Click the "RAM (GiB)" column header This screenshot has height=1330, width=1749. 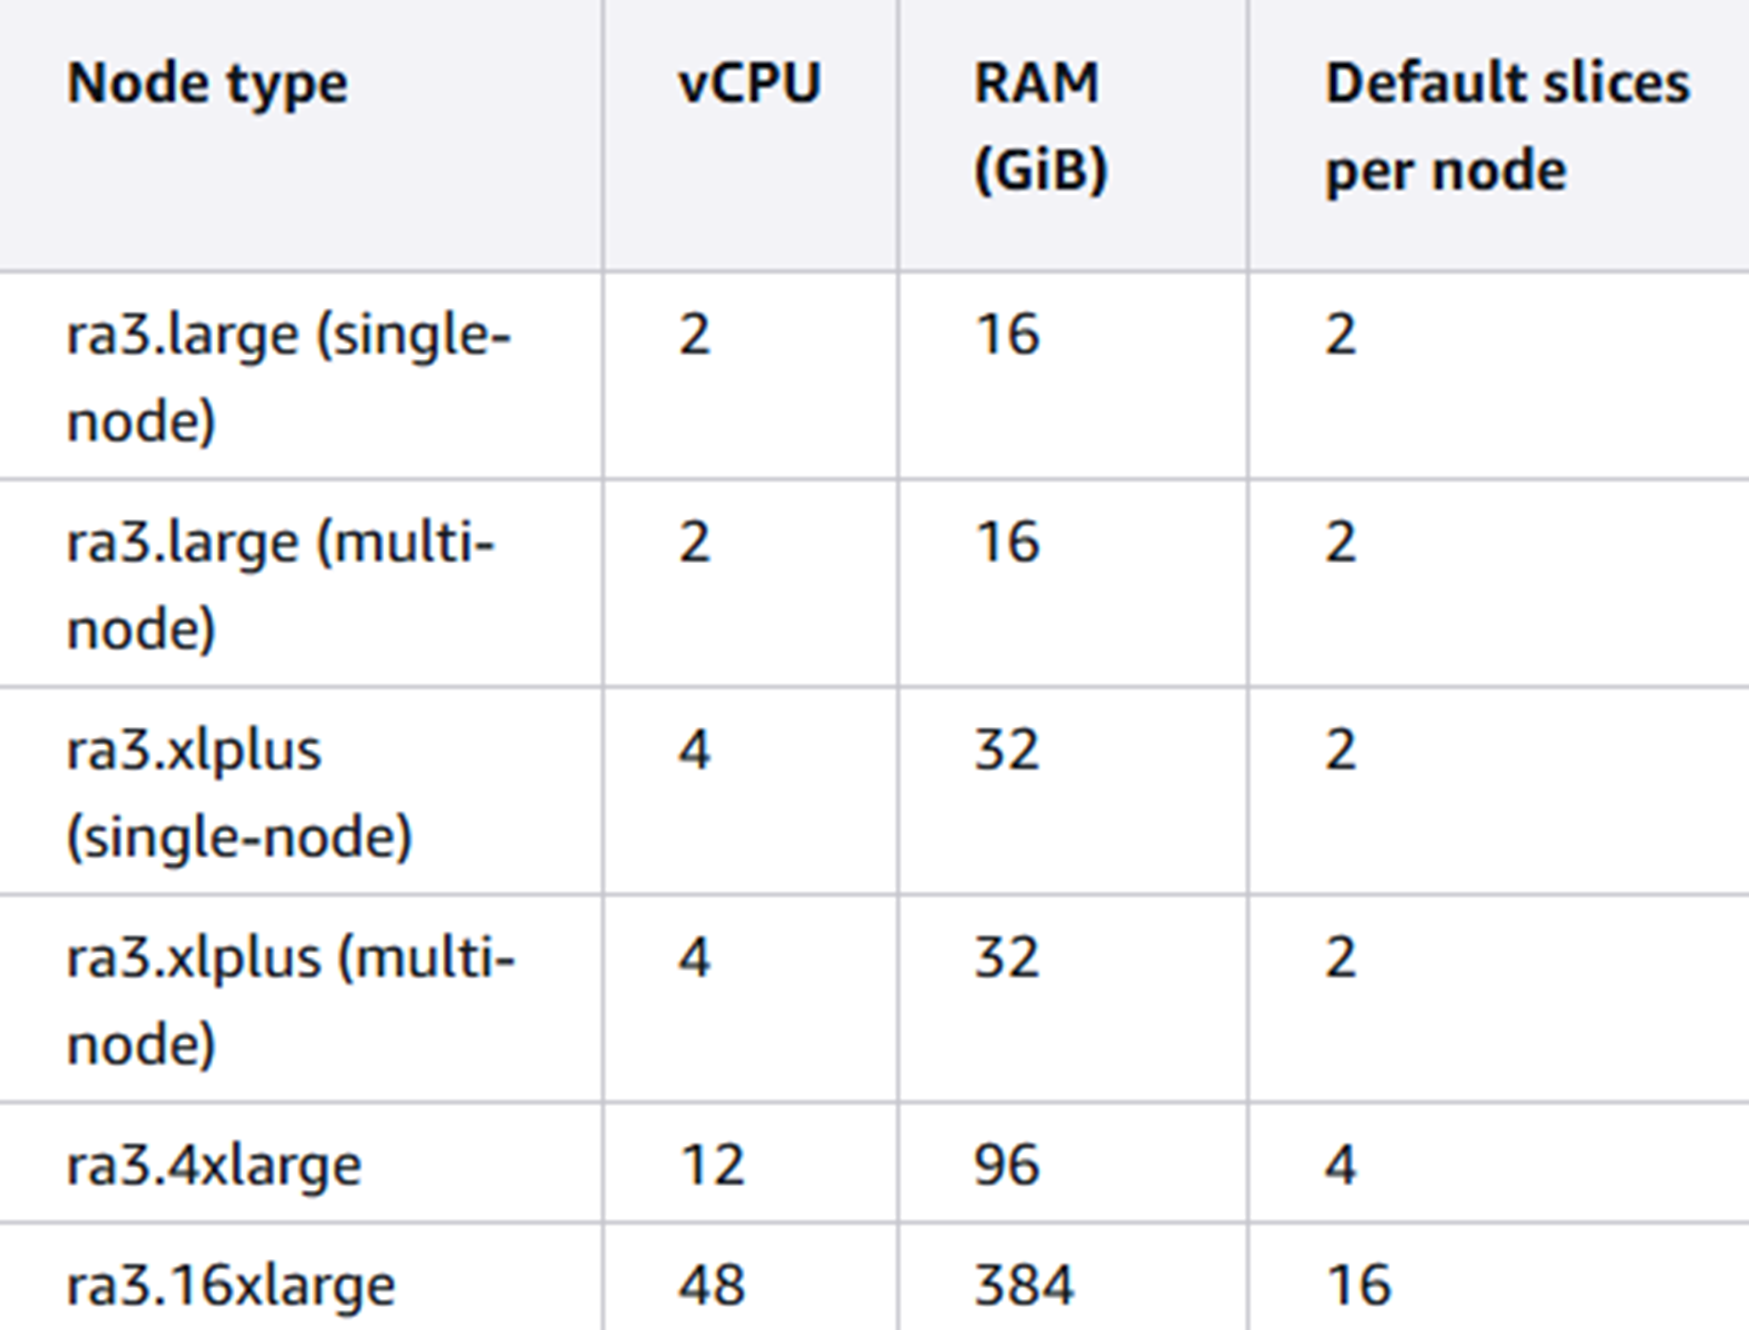click(1040, 126)
